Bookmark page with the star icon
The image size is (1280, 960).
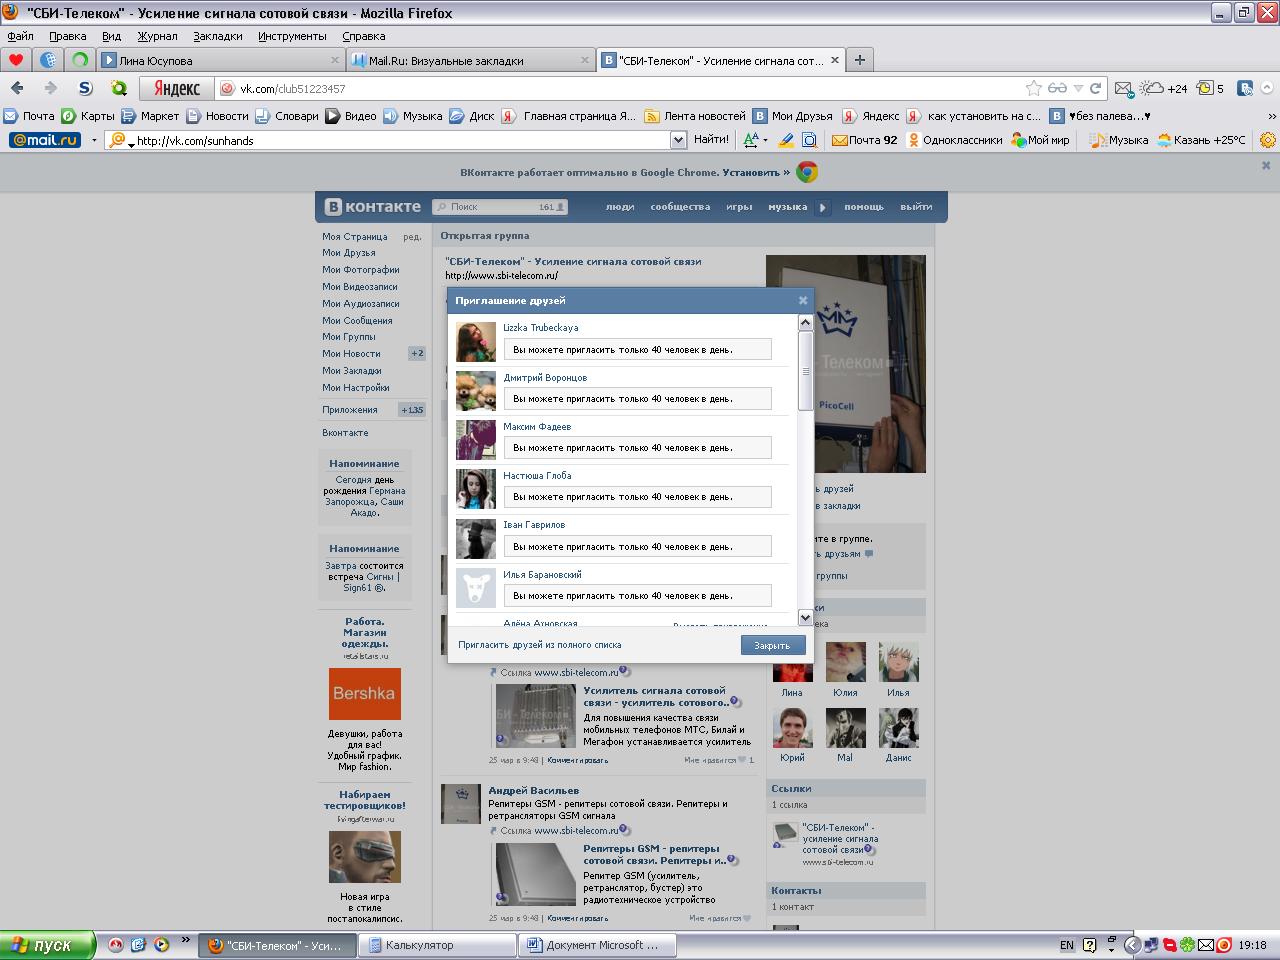pos(1034,88)
